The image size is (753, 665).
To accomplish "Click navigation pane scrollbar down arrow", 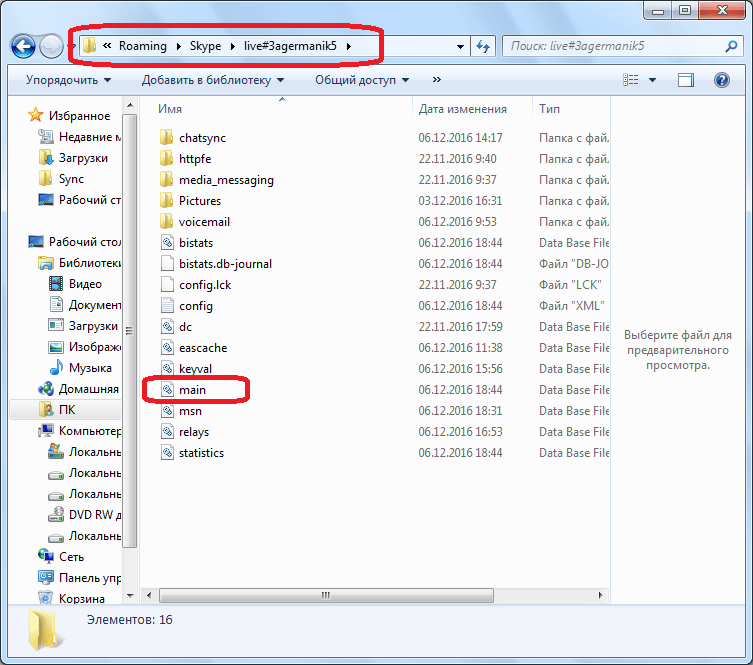I will [x=130, y=595].
